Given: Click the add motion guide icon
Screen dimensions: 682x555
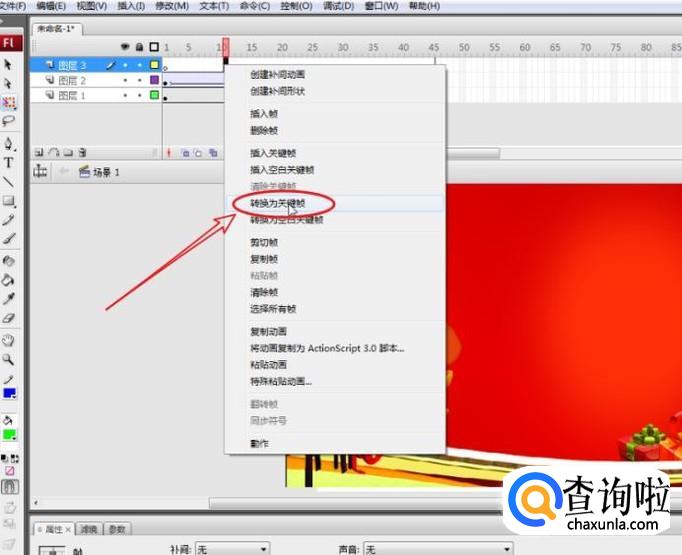Looking at the screenshot, I should point(53,152).
